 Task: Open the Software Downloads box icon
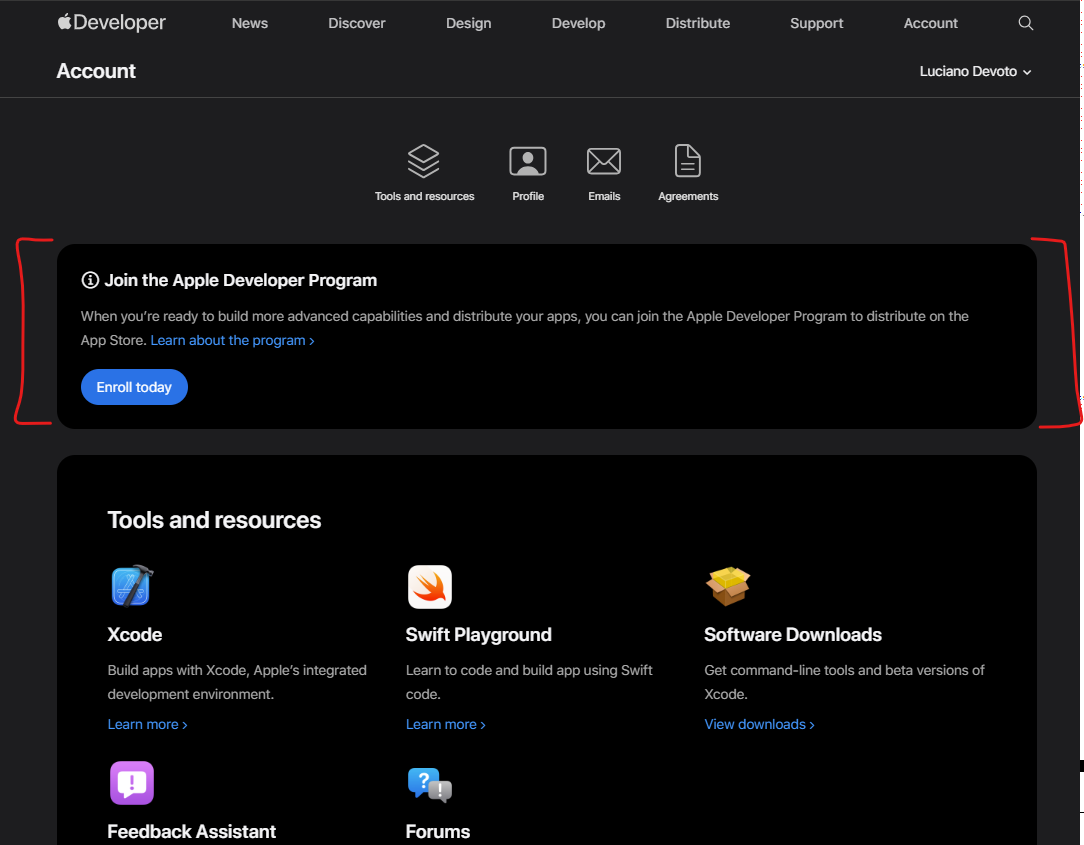pos(728,587)
